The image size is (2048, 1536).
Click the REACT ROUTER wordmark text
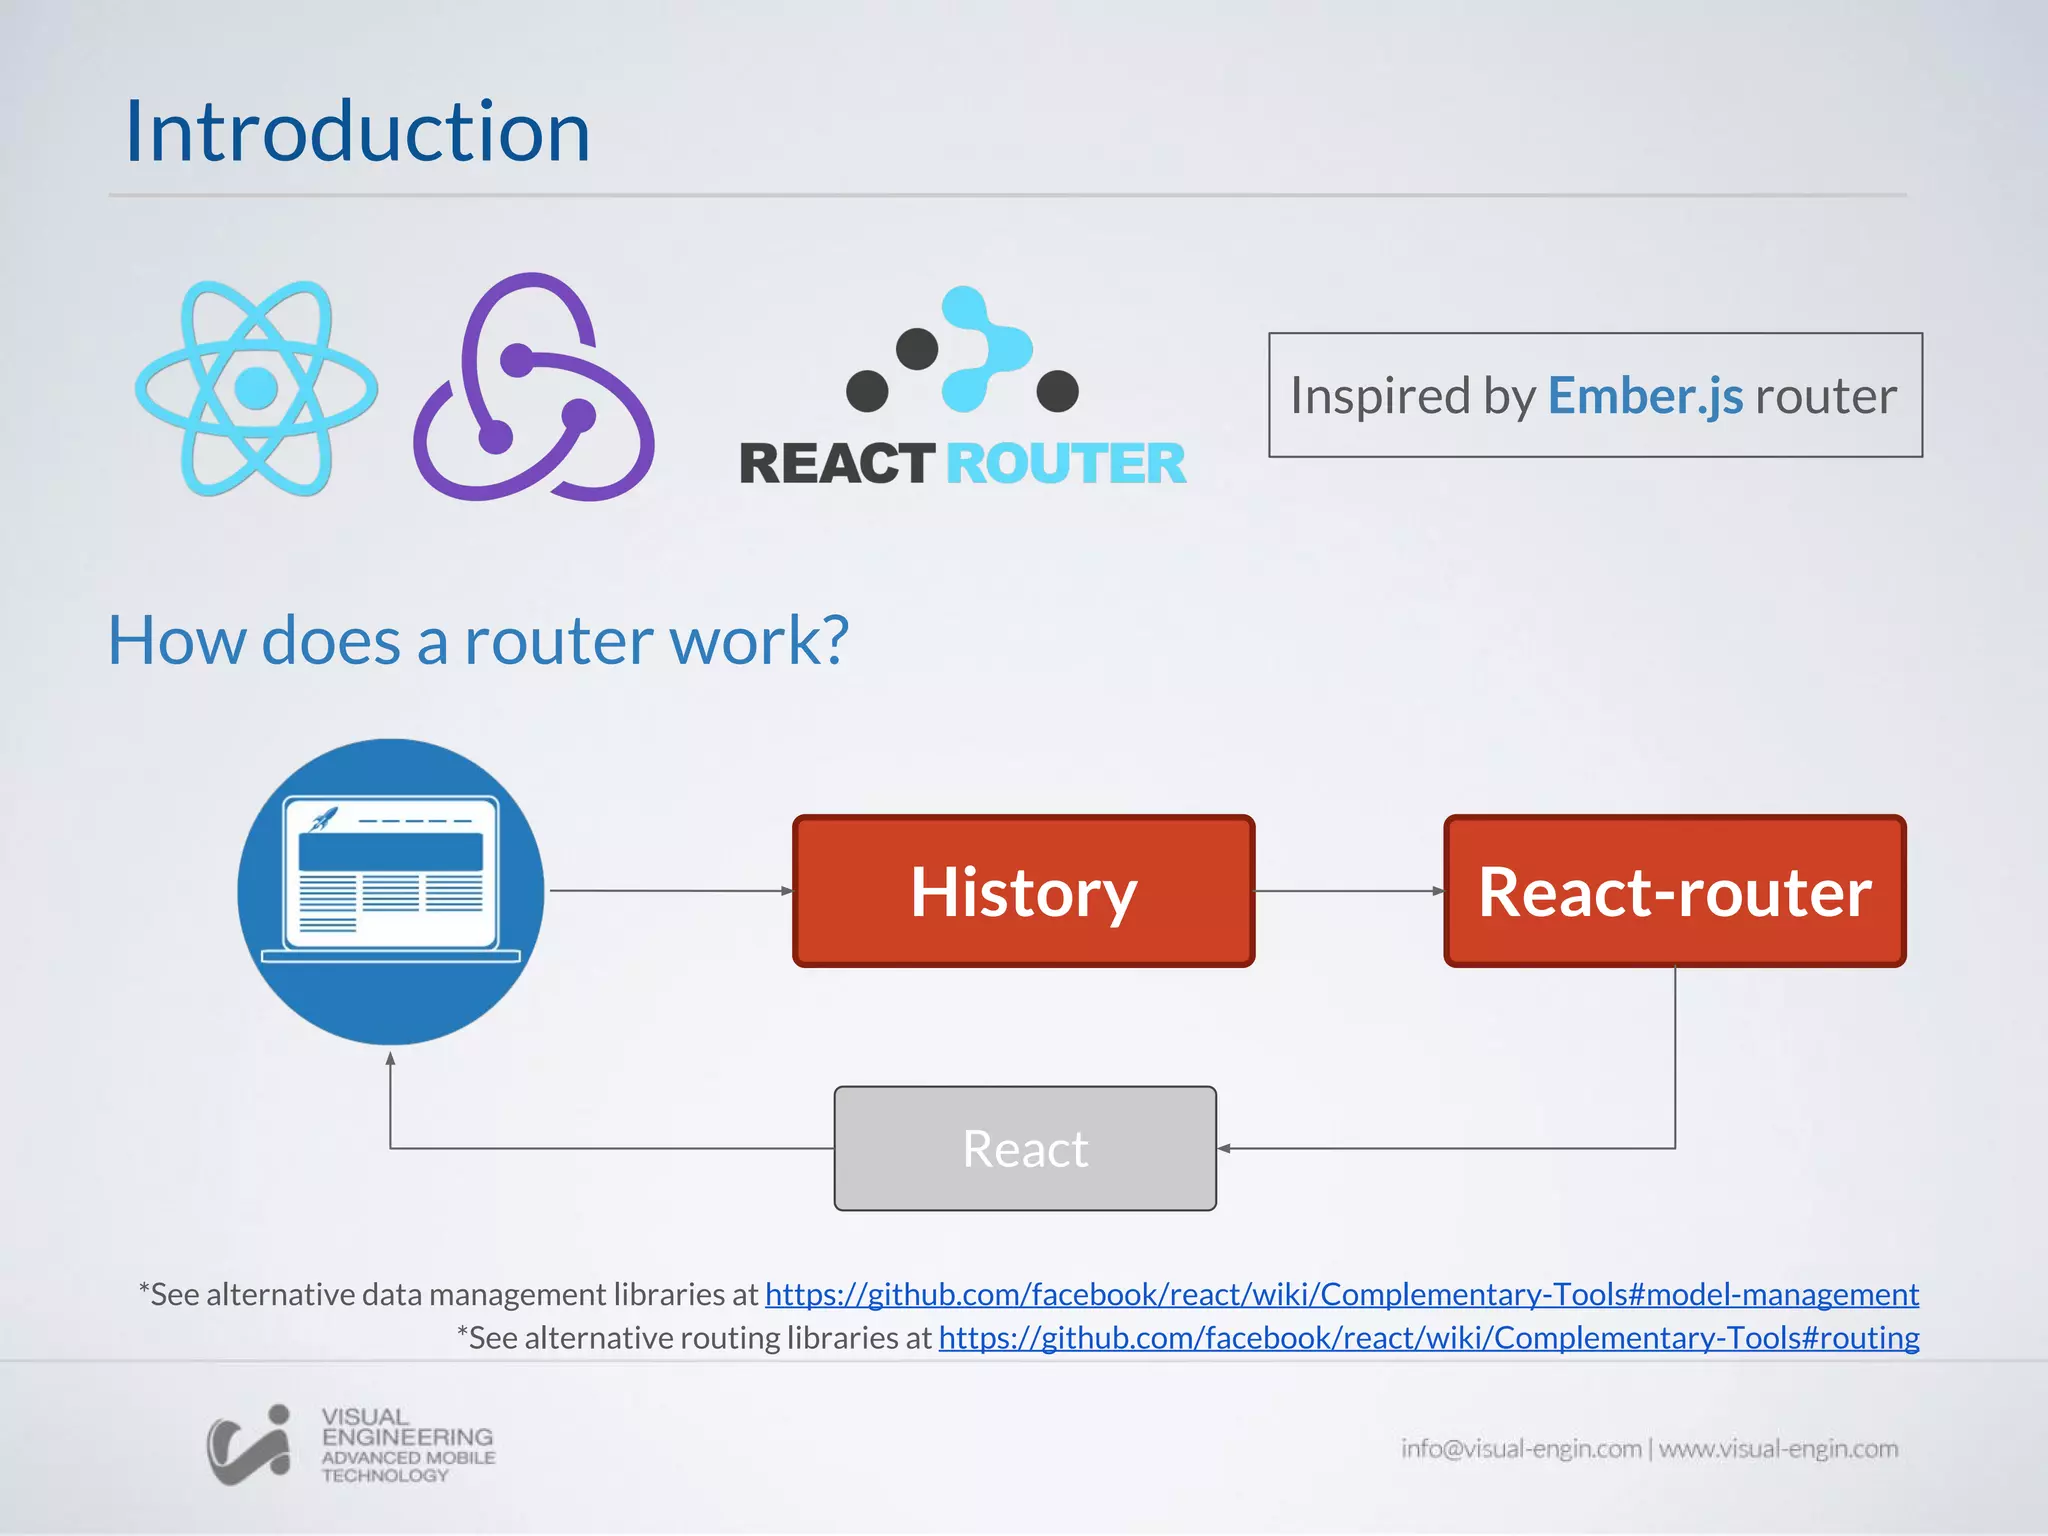point(962,464)
